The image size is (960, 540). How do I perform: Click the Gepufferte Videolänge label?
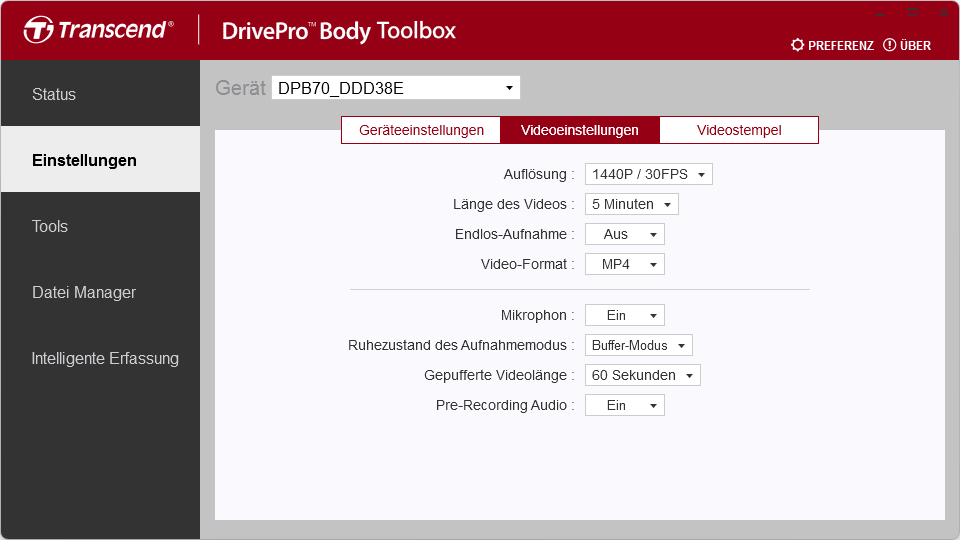tap(499, 375)
